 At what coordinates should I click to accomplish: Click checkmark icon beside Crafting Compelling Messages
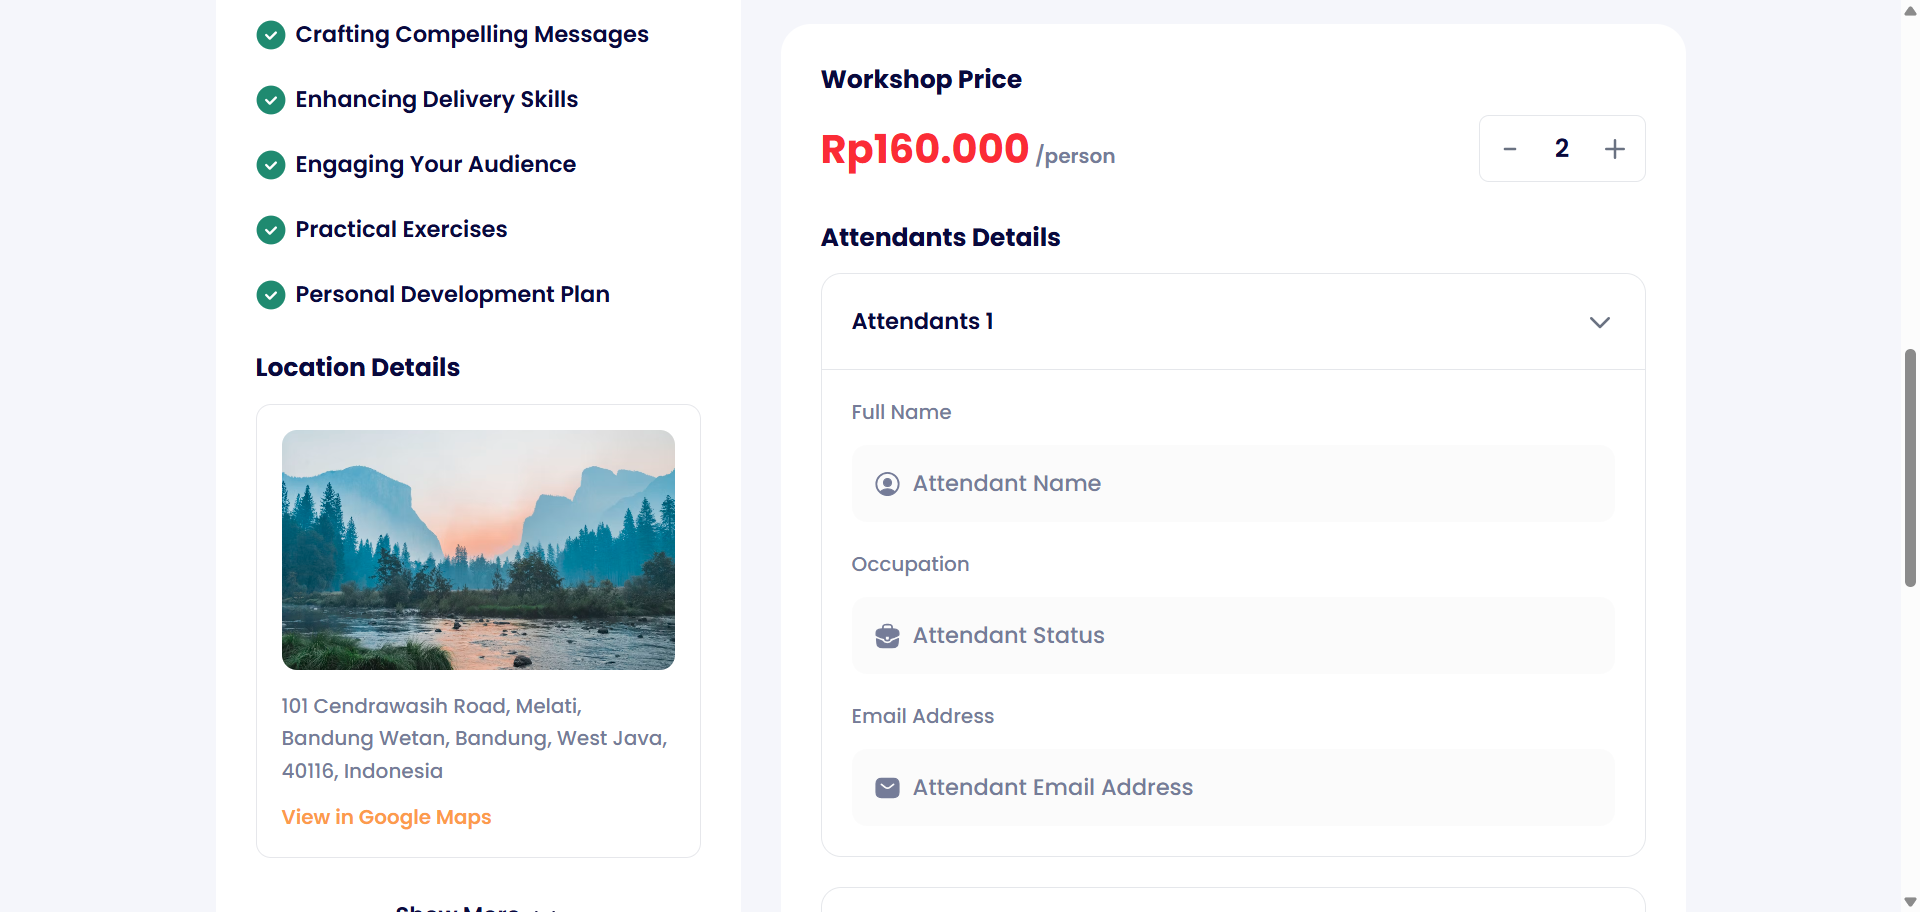tap(271, 35)
